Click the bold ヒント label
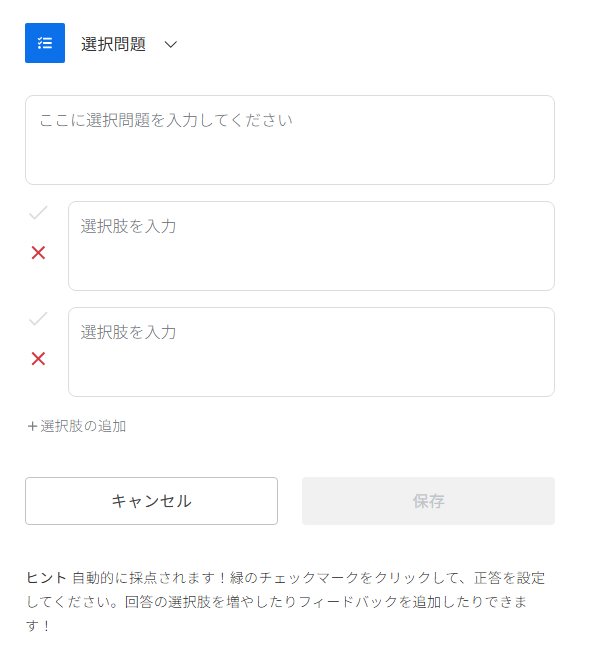This screenshot has height=656, width=601. coord(46,578)
